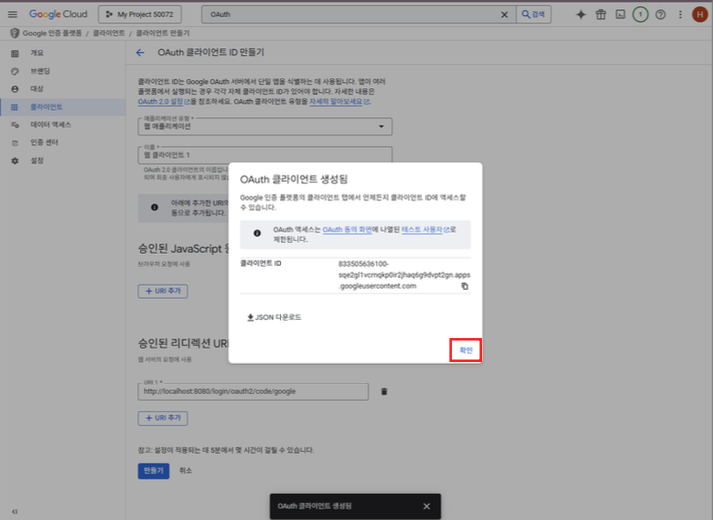Click the back arrow beside OAuth 클라이언트 ID 만들기
The image size is (713, 520).
[140, 53]
